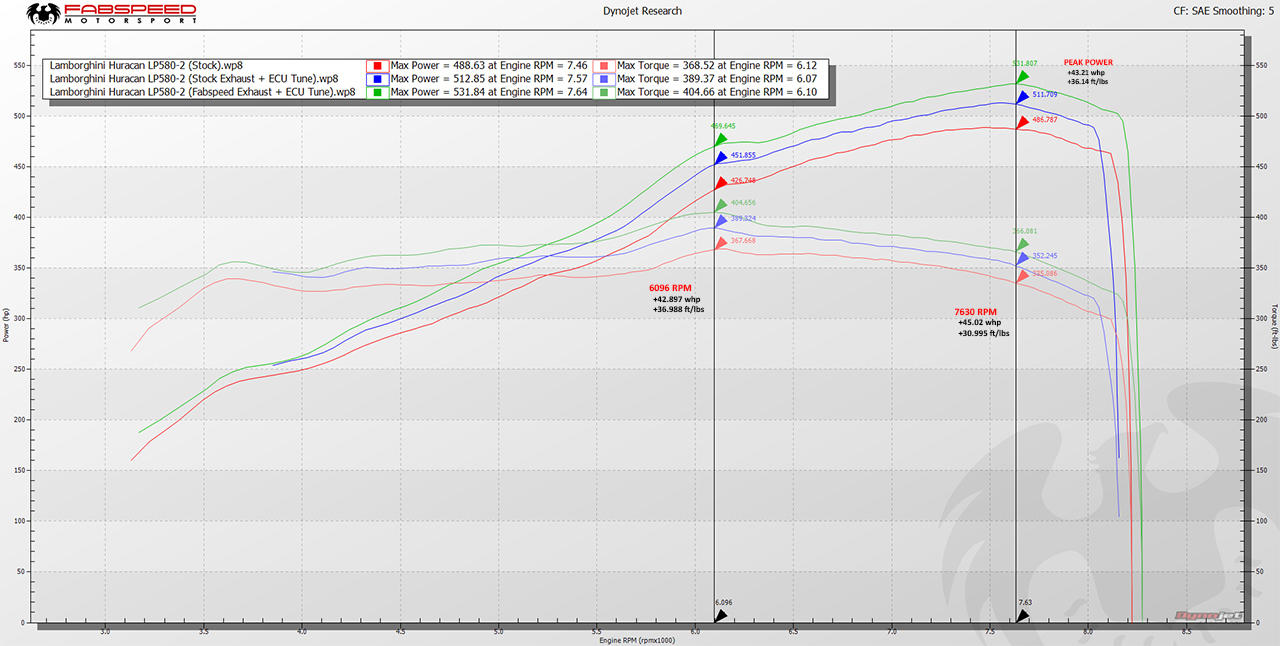The height and width of the screenshot is (646, 1280).
Task: Toggle the red swatch for the Stock run
Action: coord(376,65)
